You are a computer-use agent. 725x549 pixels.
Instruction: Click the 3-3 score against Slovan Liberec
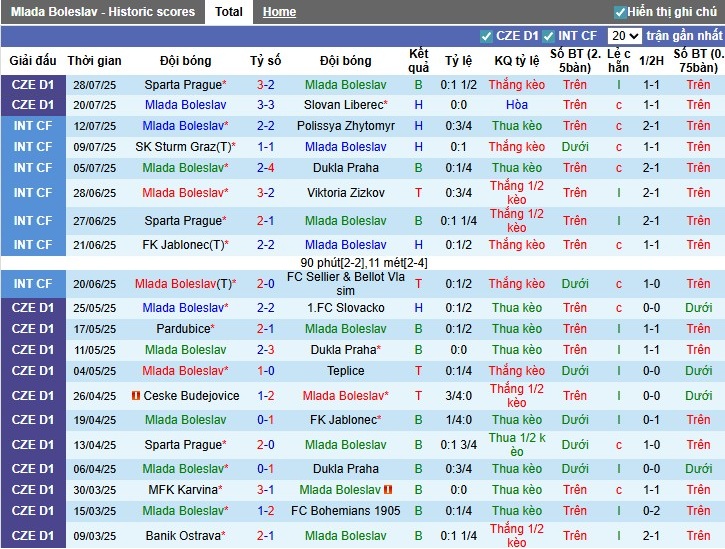point(265,105)
